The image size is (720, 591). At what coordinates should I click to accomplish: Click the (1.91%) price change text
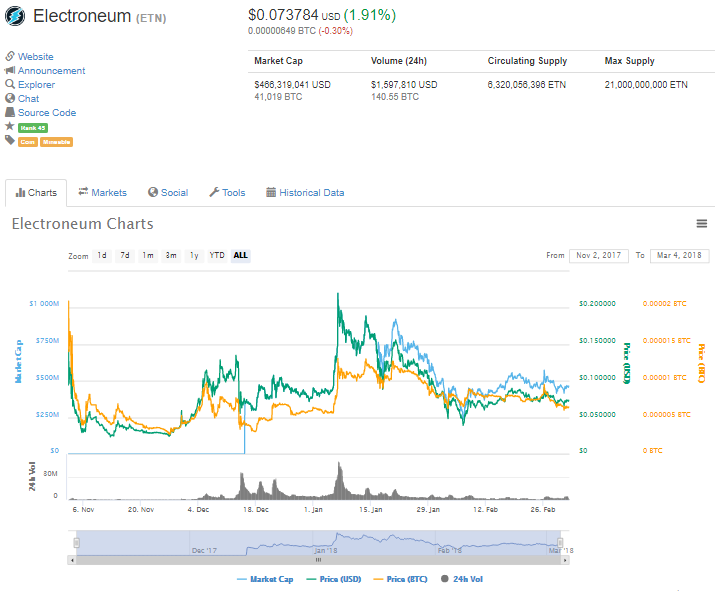tap(370, 15)
